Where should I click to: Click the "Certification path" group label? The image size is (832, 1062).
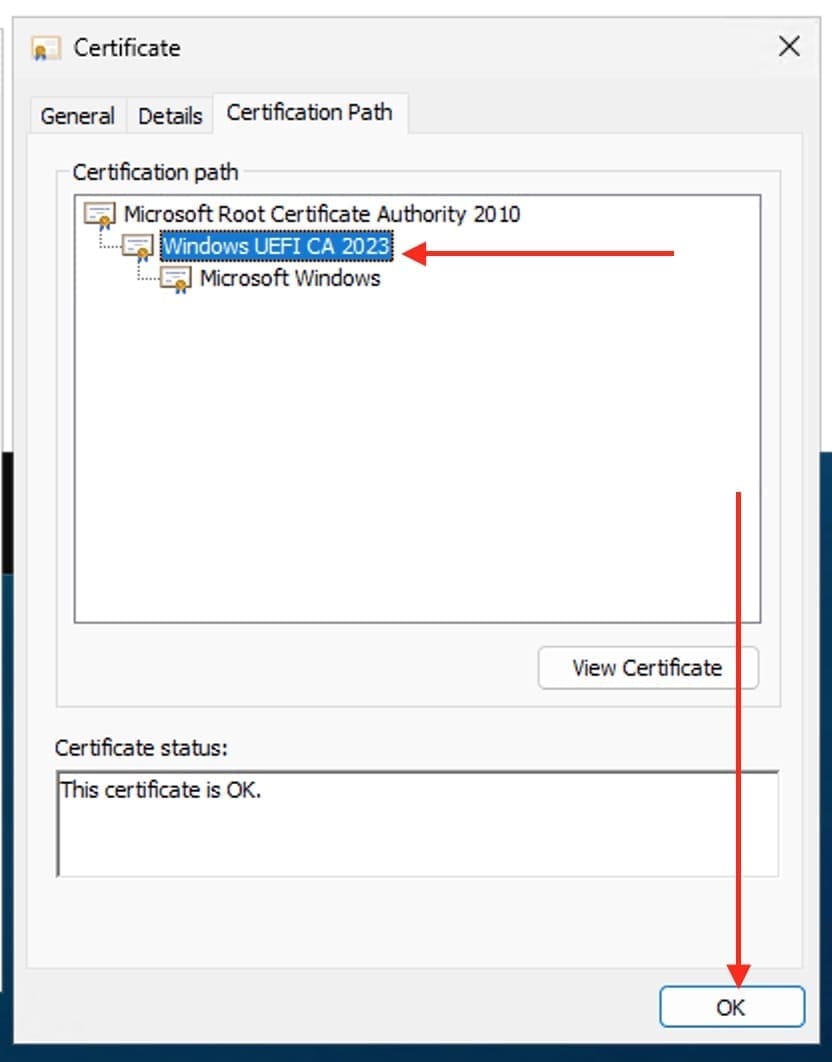[x=155, y=172]
